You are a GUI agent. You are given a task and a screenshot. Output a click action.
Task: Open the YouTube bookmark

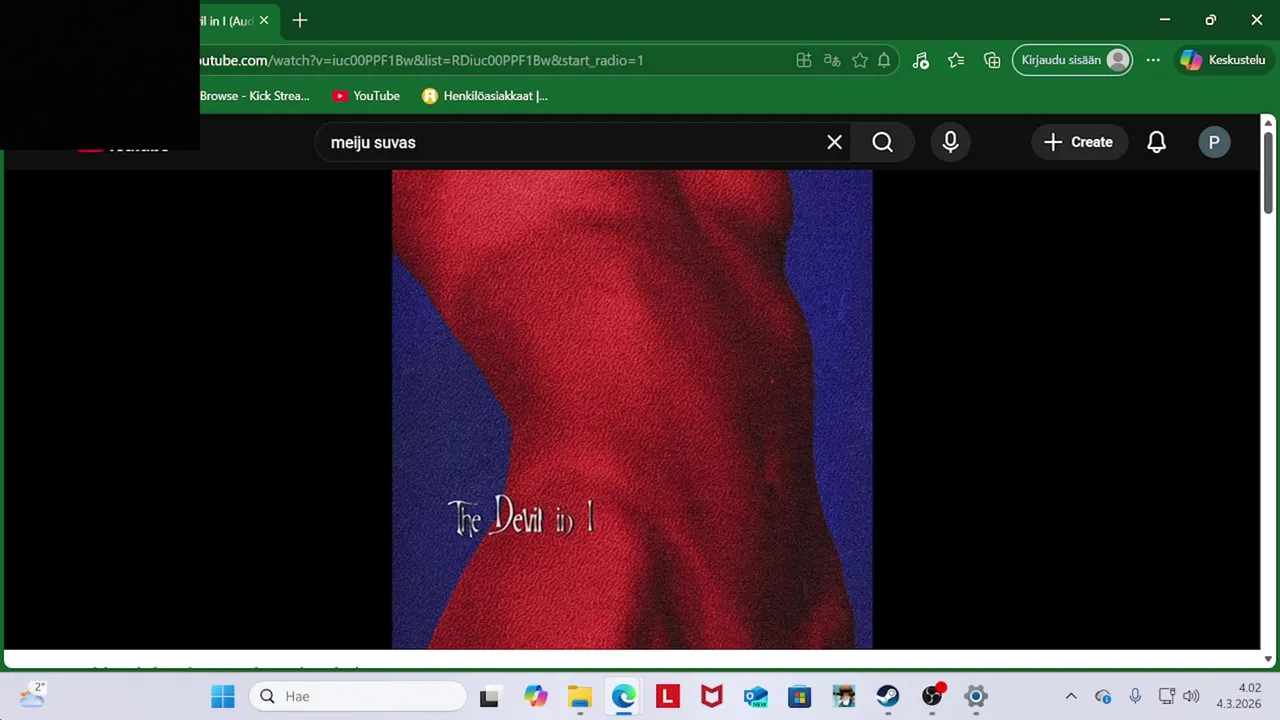pos(366,96)
